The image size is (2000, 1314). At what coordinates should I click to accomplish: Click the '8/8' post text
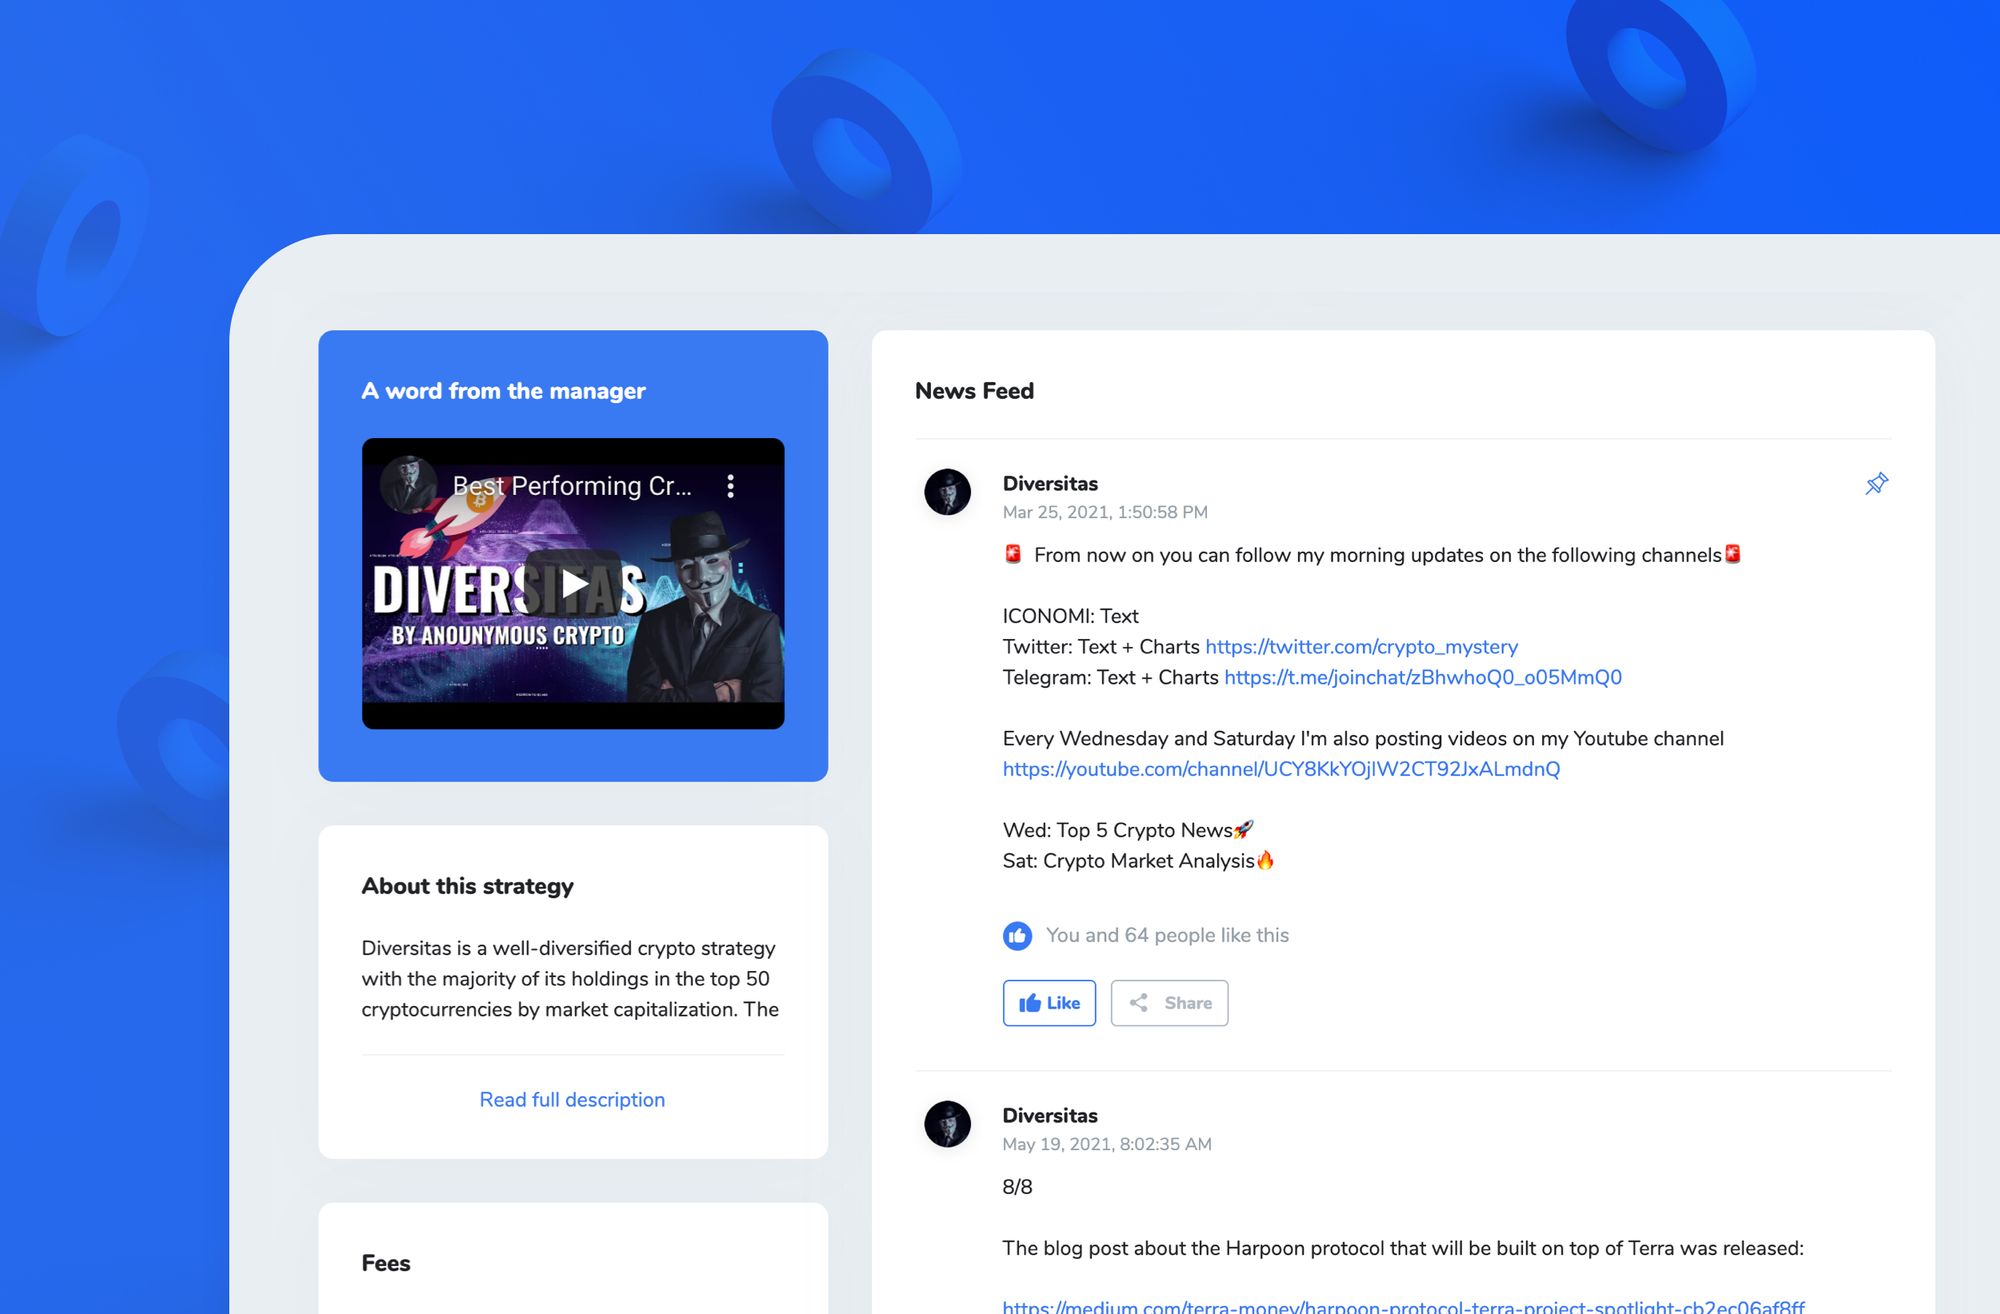coord(1017,1187)
